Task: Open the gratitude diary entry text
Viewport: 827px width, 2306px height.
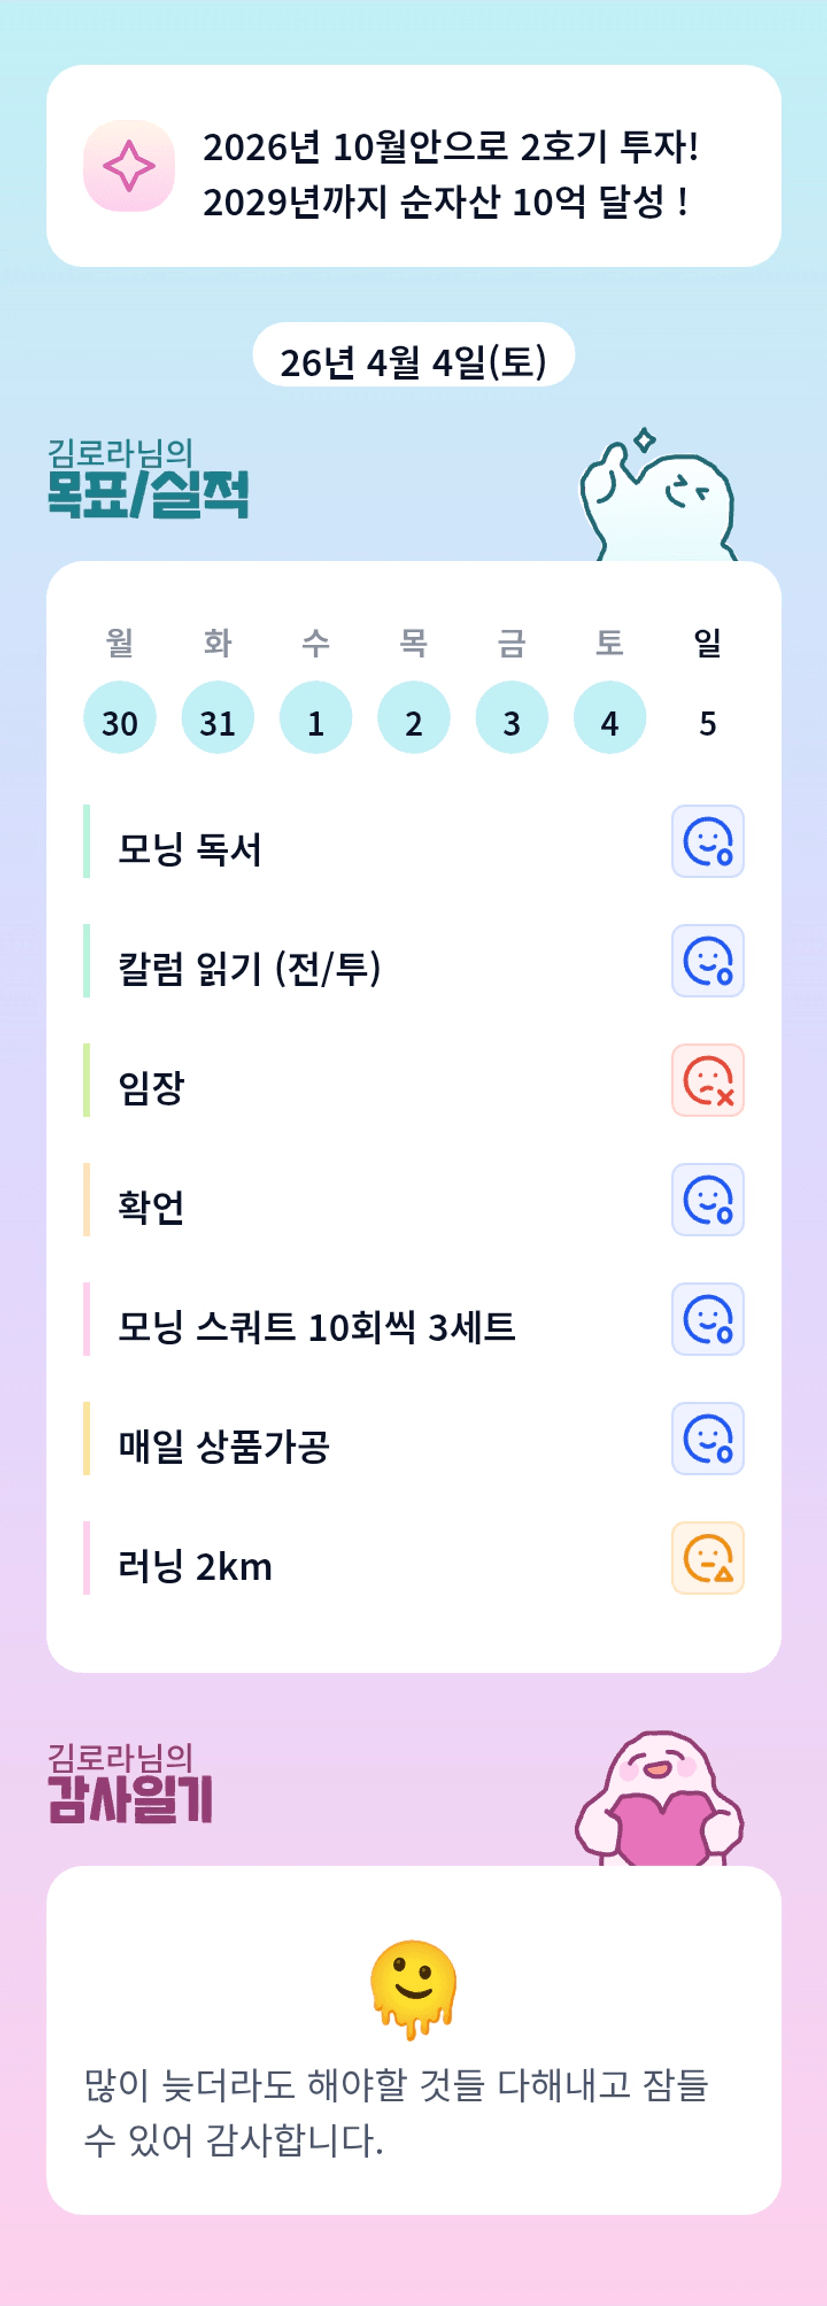Action: click(x=397, y=2112)
